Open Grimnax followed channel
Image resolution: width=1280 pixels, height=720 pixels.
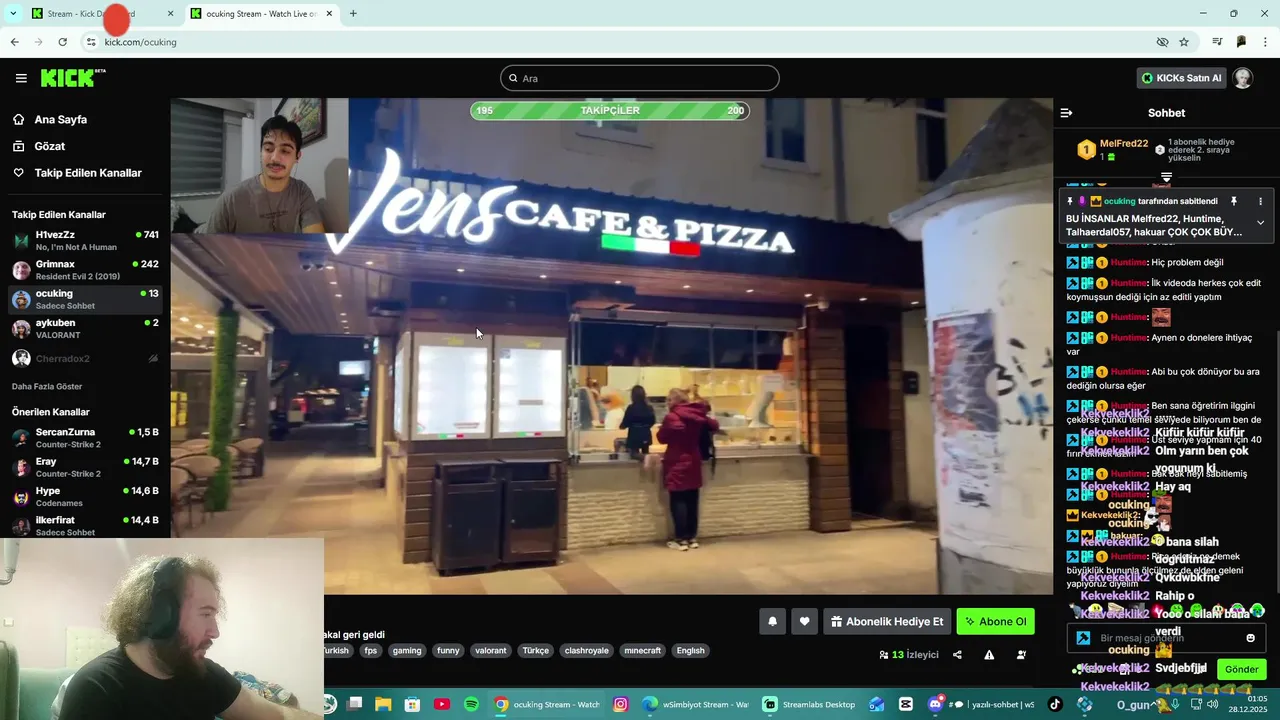85,270
